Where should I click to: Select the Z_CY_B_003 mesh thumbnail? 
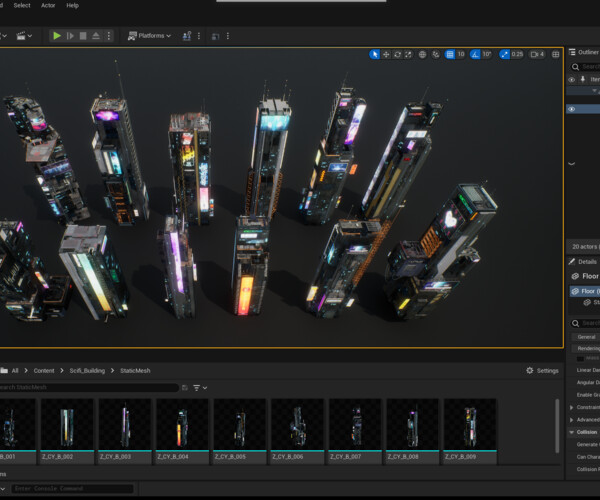(x=124, y=431)
